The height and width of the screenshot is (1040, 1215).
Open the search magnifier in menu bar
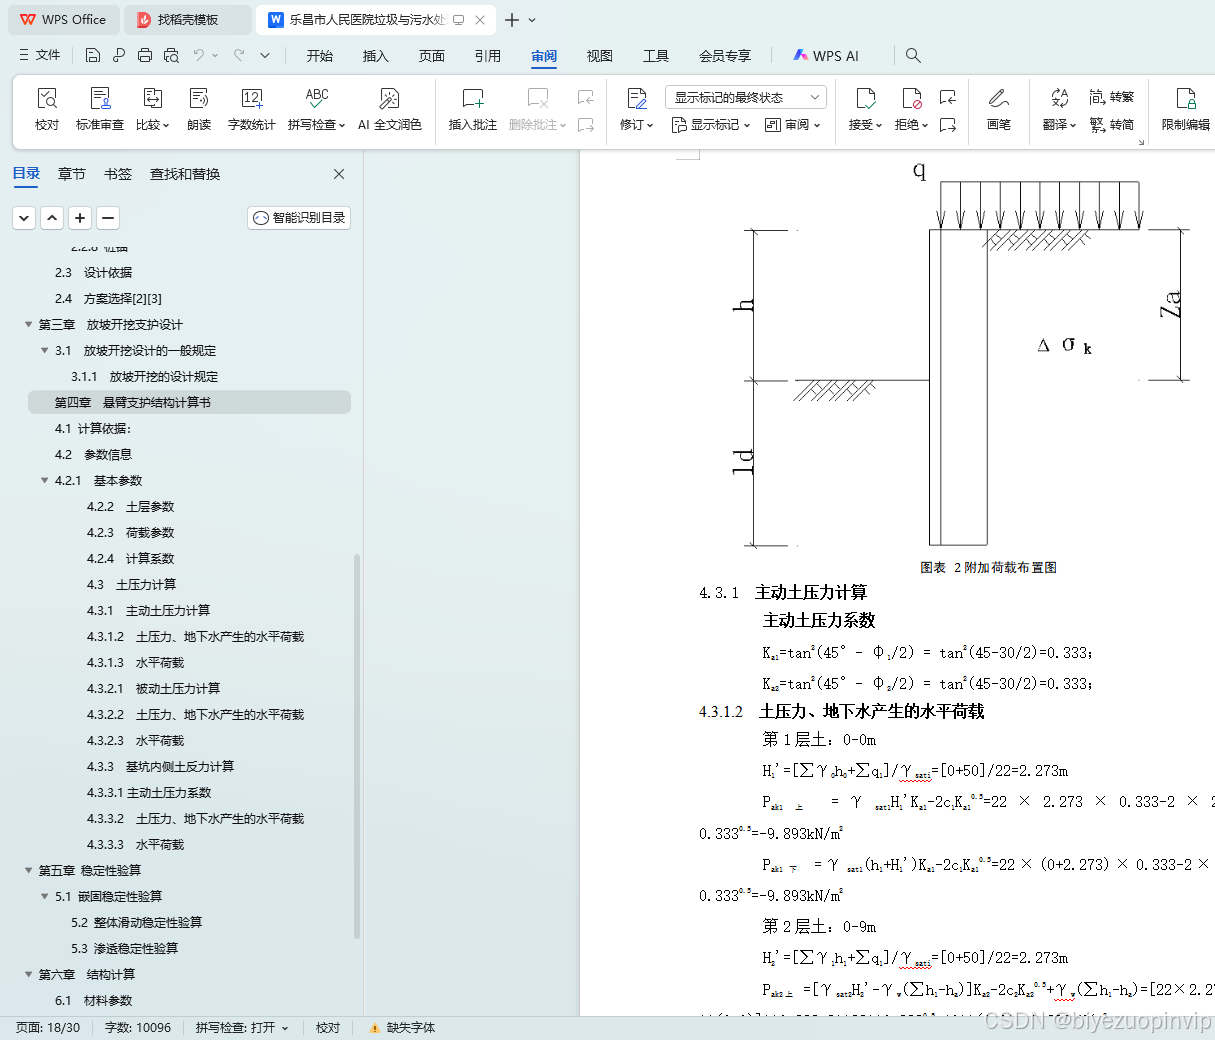913,55
